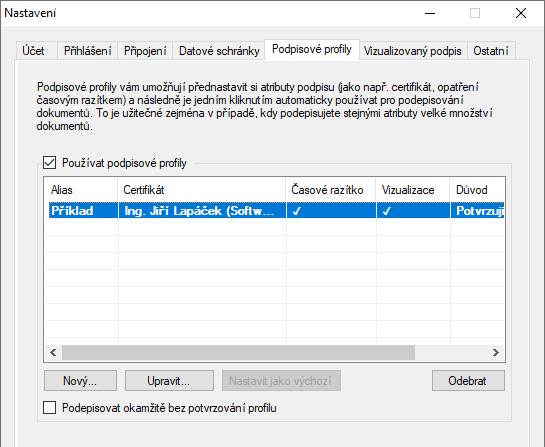Click the Upravit... button

(169, 381)
